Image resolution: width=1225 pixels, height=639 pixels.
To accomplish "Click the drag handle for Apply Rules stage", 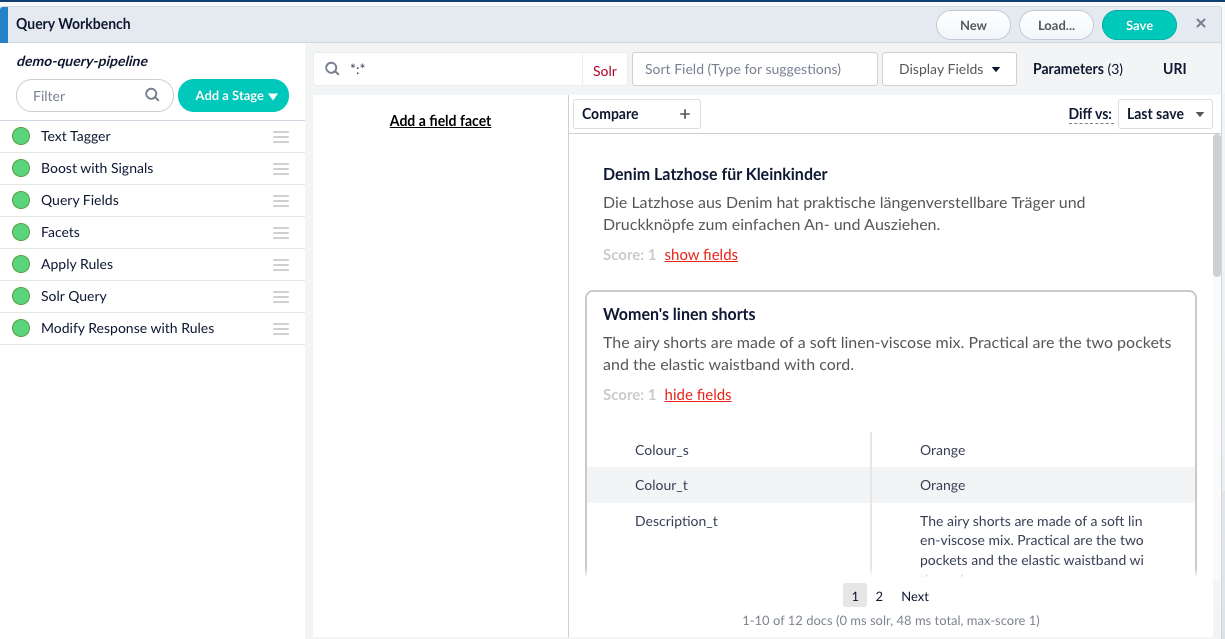I will click(x=281, y=265).
